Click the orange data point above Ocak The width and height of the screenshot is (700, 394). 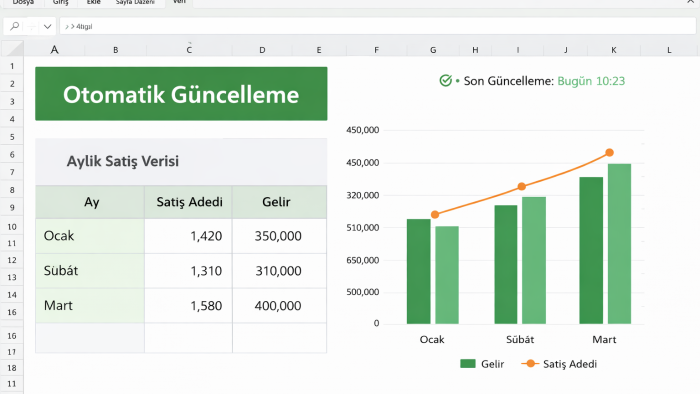(435, 215)
